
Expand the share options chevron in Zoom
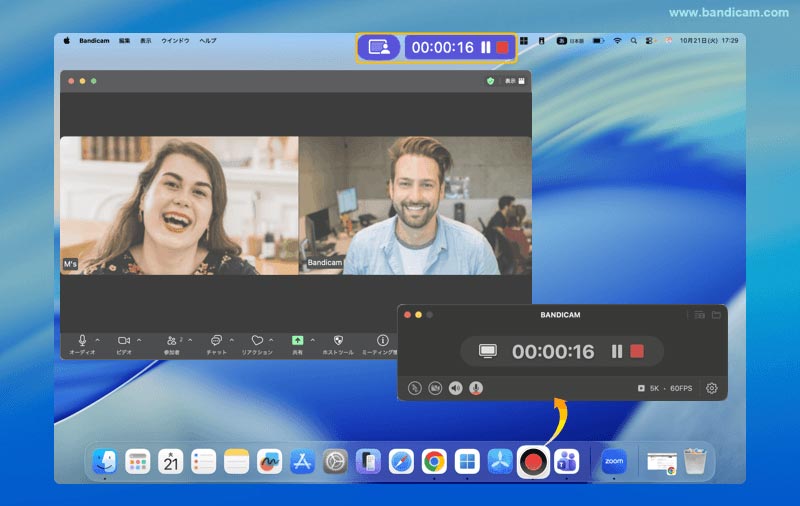pyautogui.click(x=312, y=340)
